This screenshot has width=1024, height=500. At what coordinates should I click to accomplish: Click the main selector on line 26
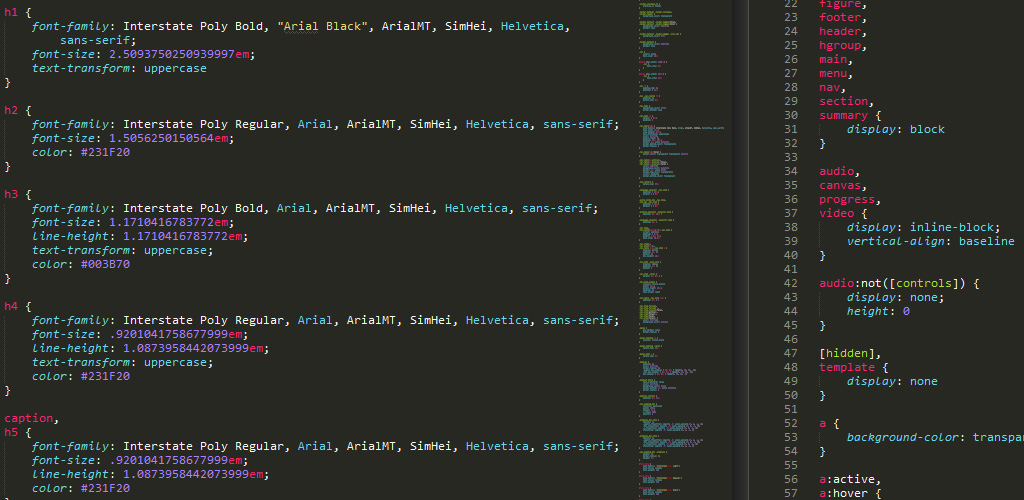pyautogui.click(x=831, y=59)
